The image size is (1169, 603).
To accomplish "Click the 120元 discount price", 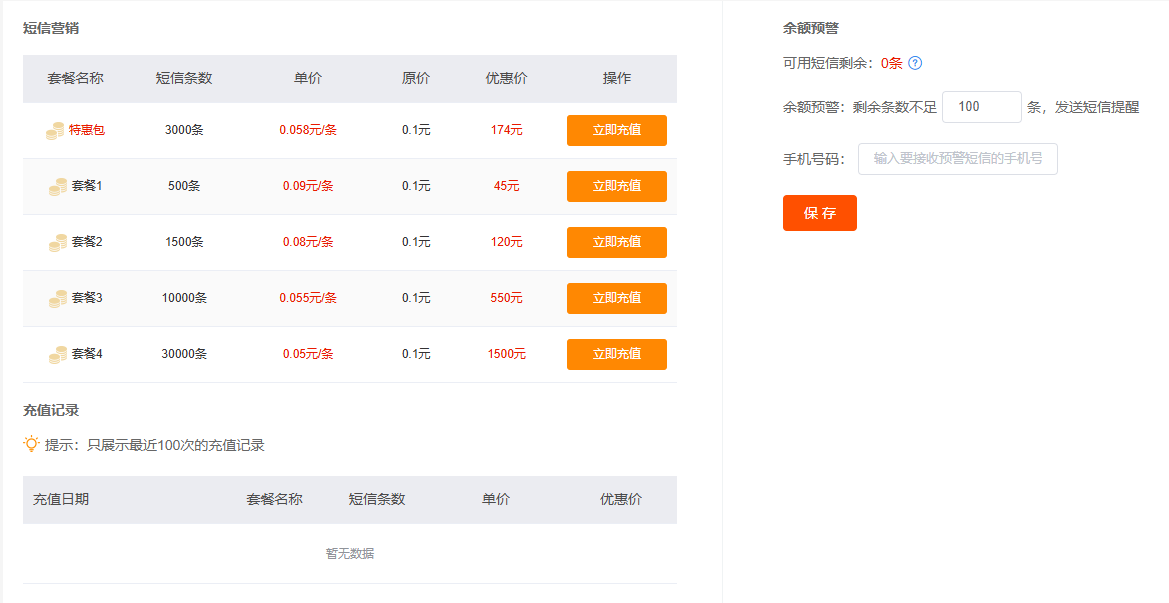I will 506,241.
